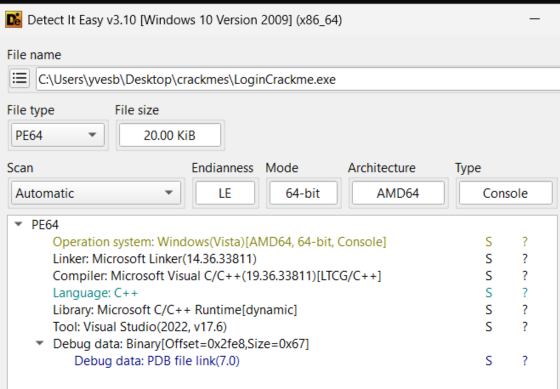Image resolution: width=560 pixels, height=389 pixels.
Task: Collapse the Debug data Binary node
Action: (x=40, y=343)
